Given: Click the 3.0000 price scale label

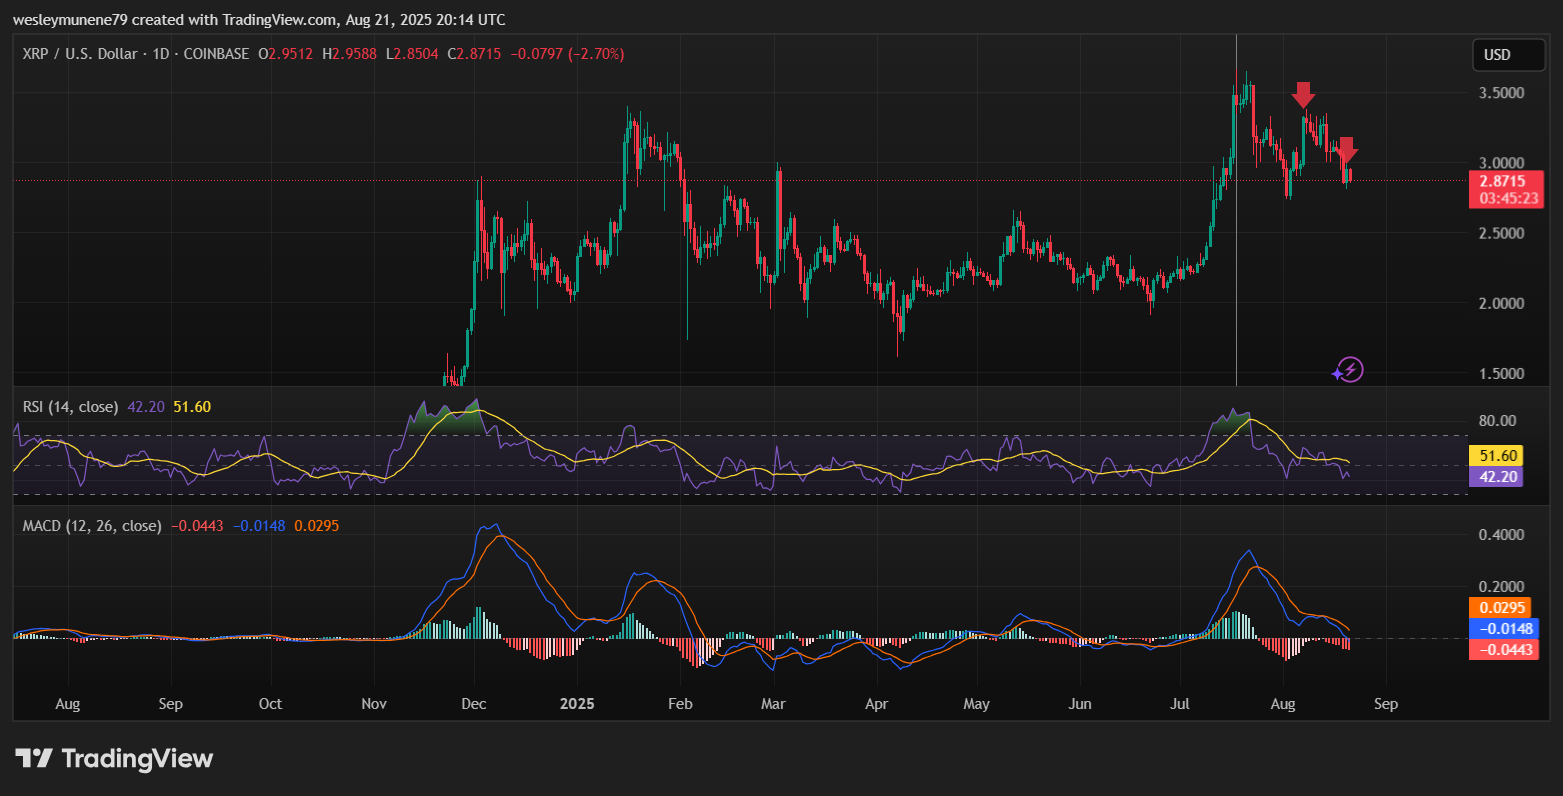Looking at the screenshot, I should pyautogui.click(x=1501, y=163).
